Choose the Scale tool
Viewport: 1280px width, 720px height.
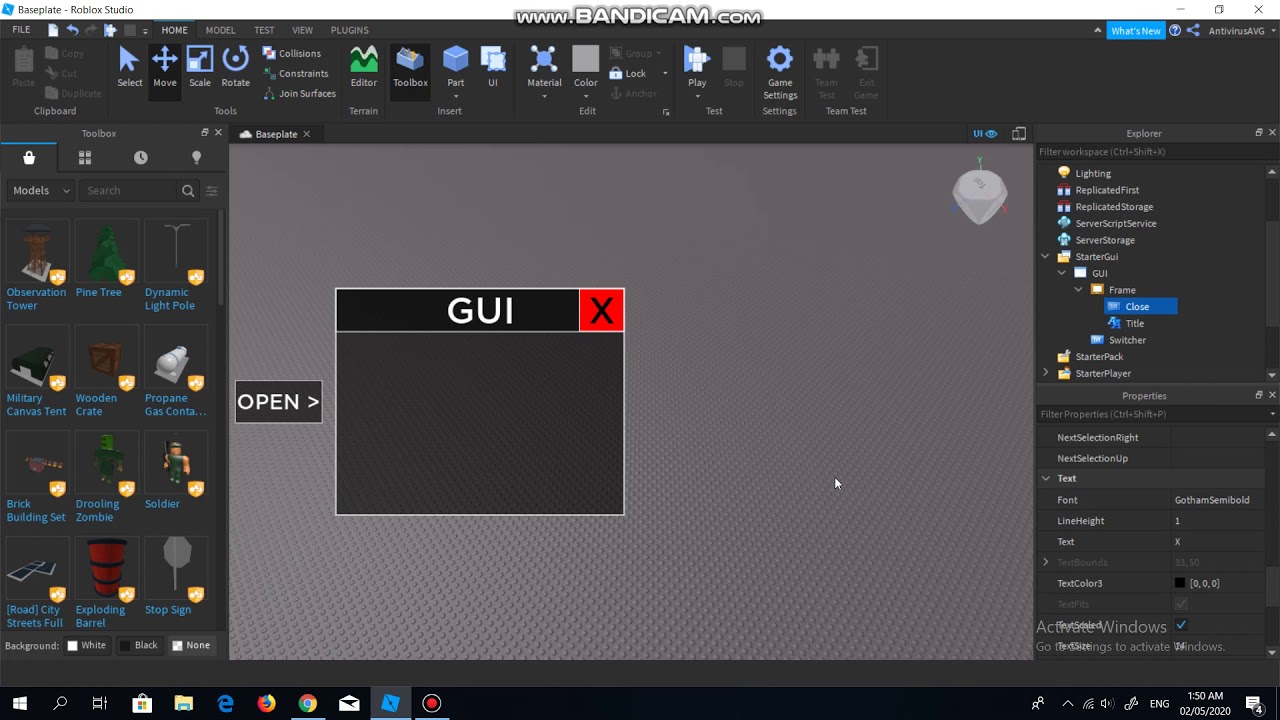[x=200, y=67]
